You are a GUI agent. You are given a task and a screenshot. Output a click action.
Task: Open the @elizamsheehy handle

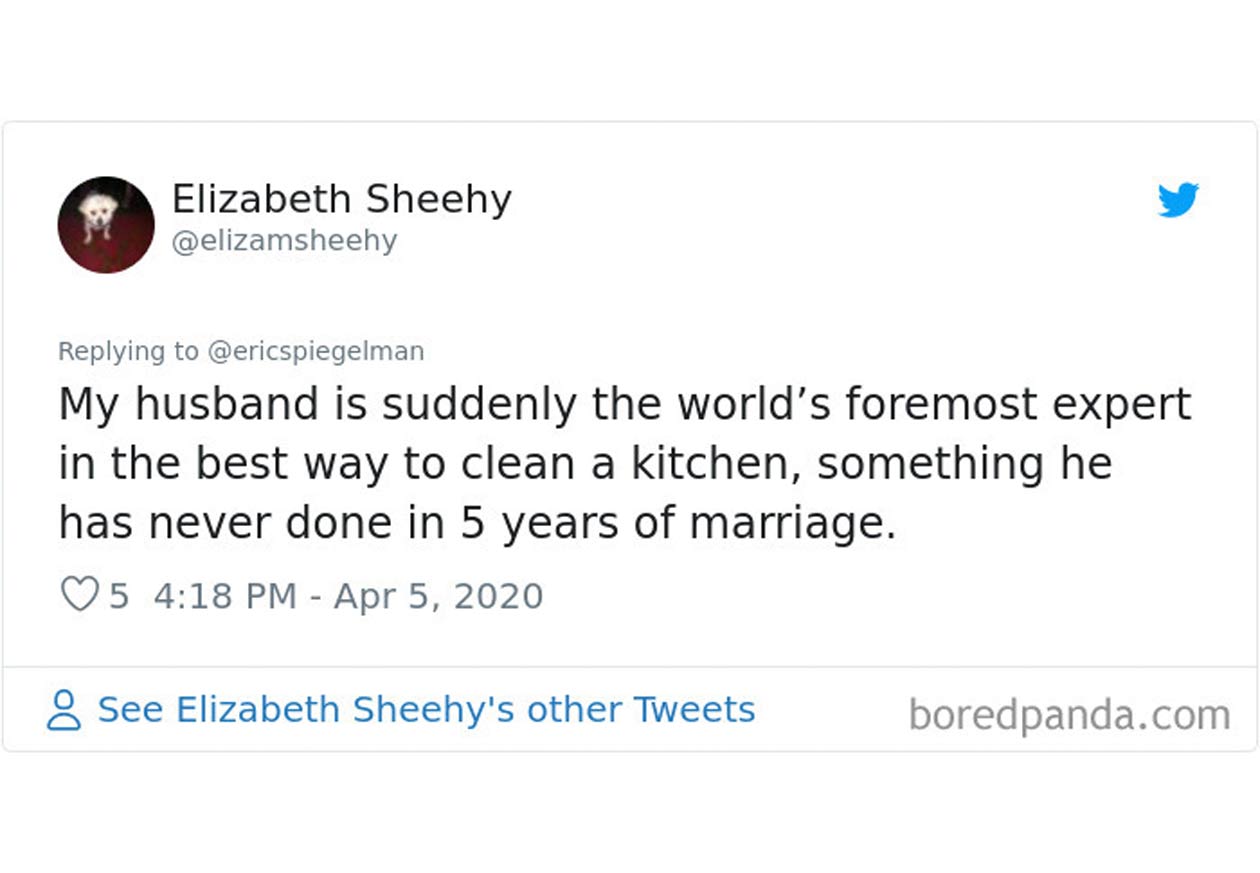[284, 241]
